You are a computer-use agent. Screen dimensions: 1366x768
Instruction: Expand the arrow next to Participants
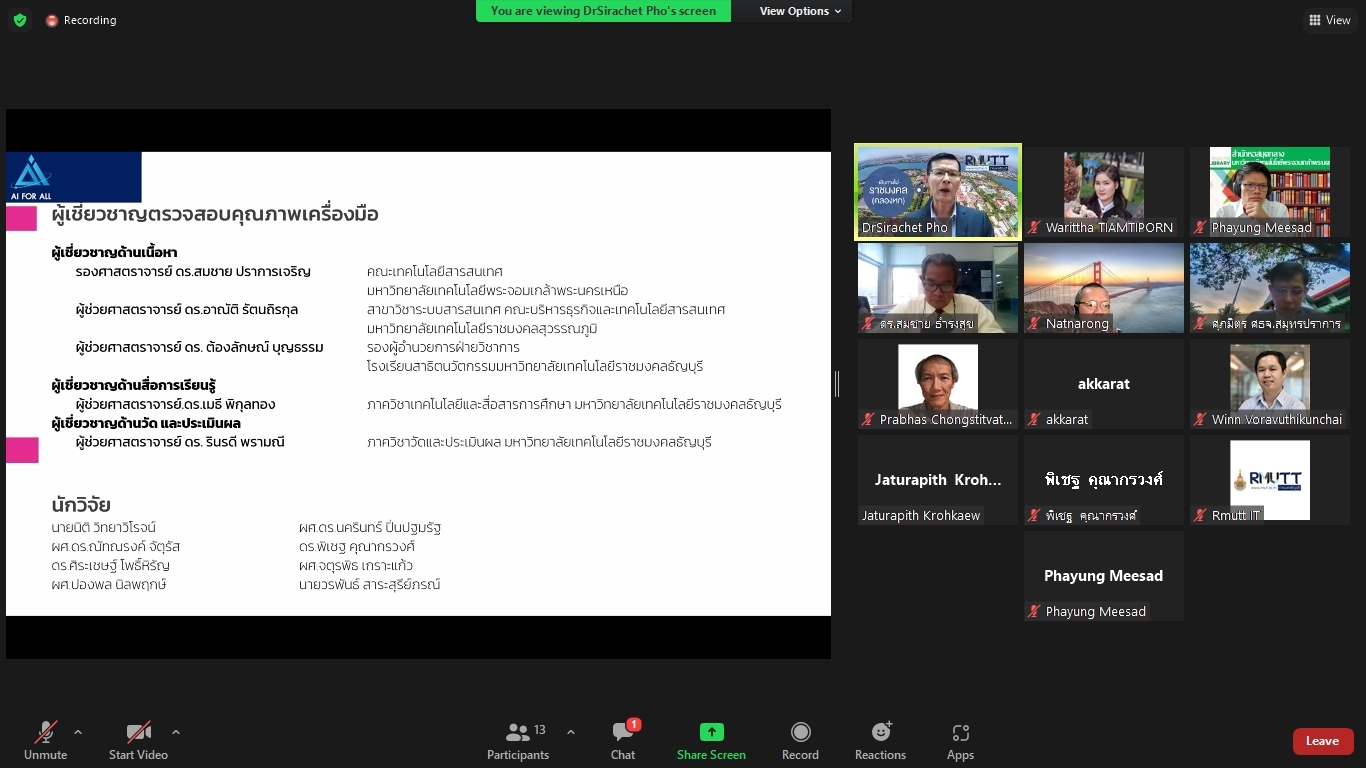tap(571, 732)
